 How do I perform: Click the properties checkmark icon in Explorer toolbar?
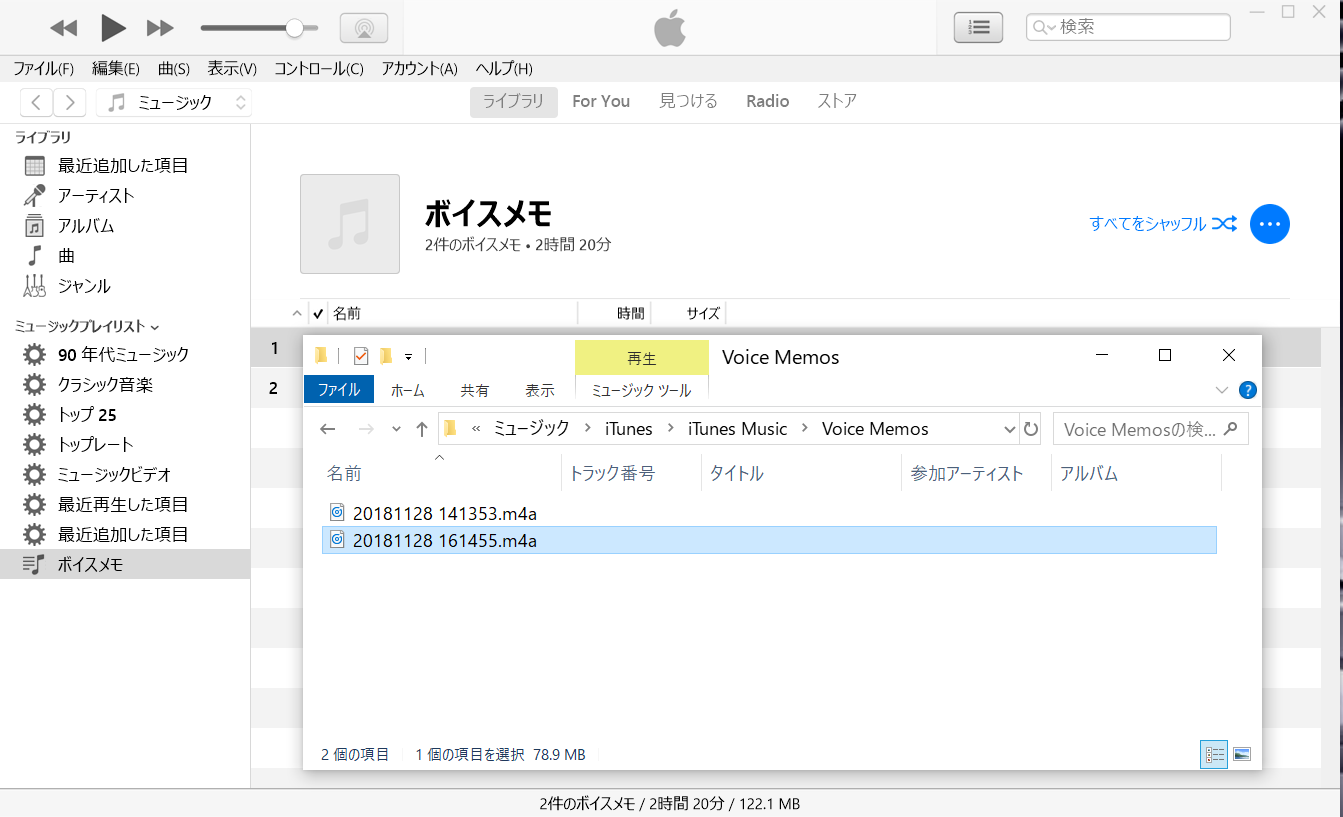tap(361, 356)
